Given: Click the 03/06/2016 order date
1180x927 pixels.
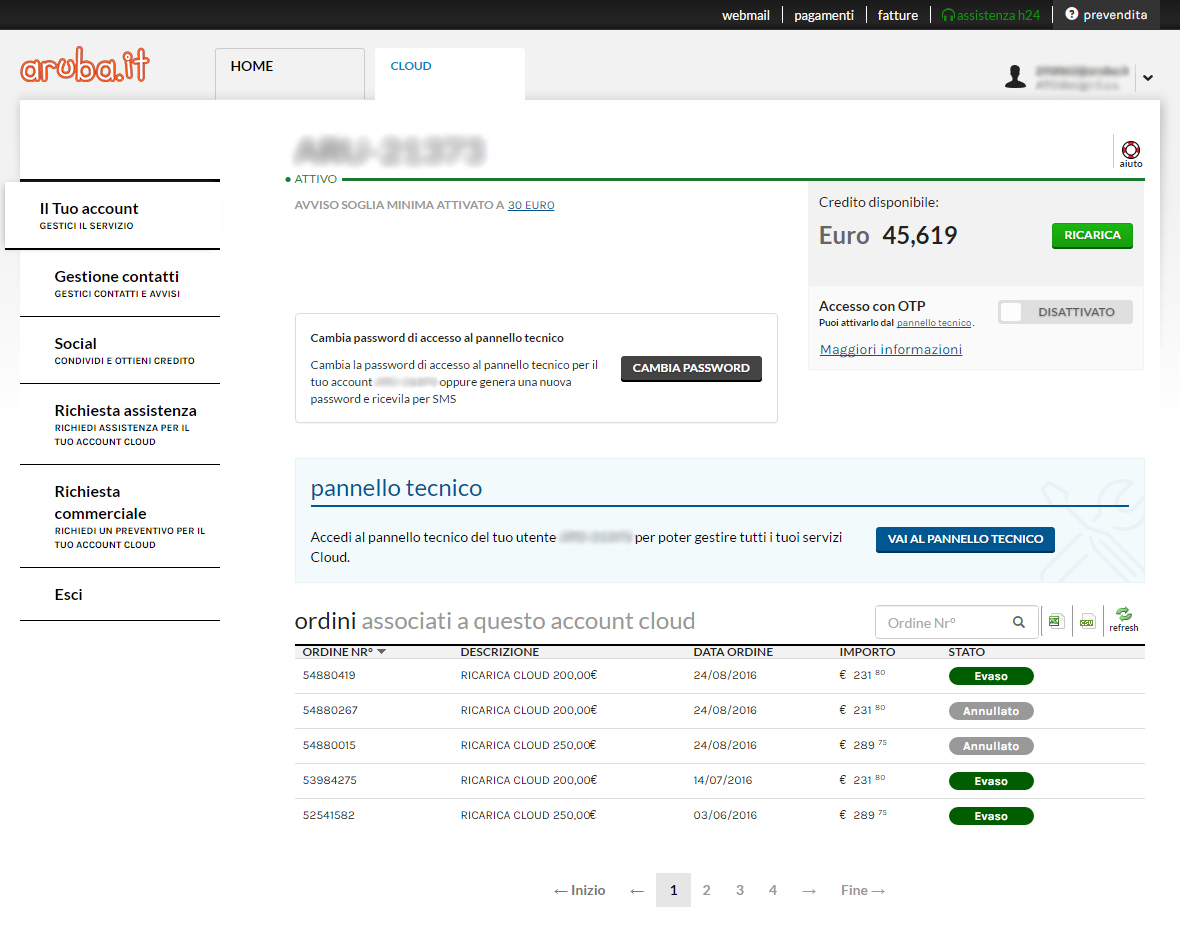Looking at the screenshot, I should pyautogui.click(x=725, y=815).
